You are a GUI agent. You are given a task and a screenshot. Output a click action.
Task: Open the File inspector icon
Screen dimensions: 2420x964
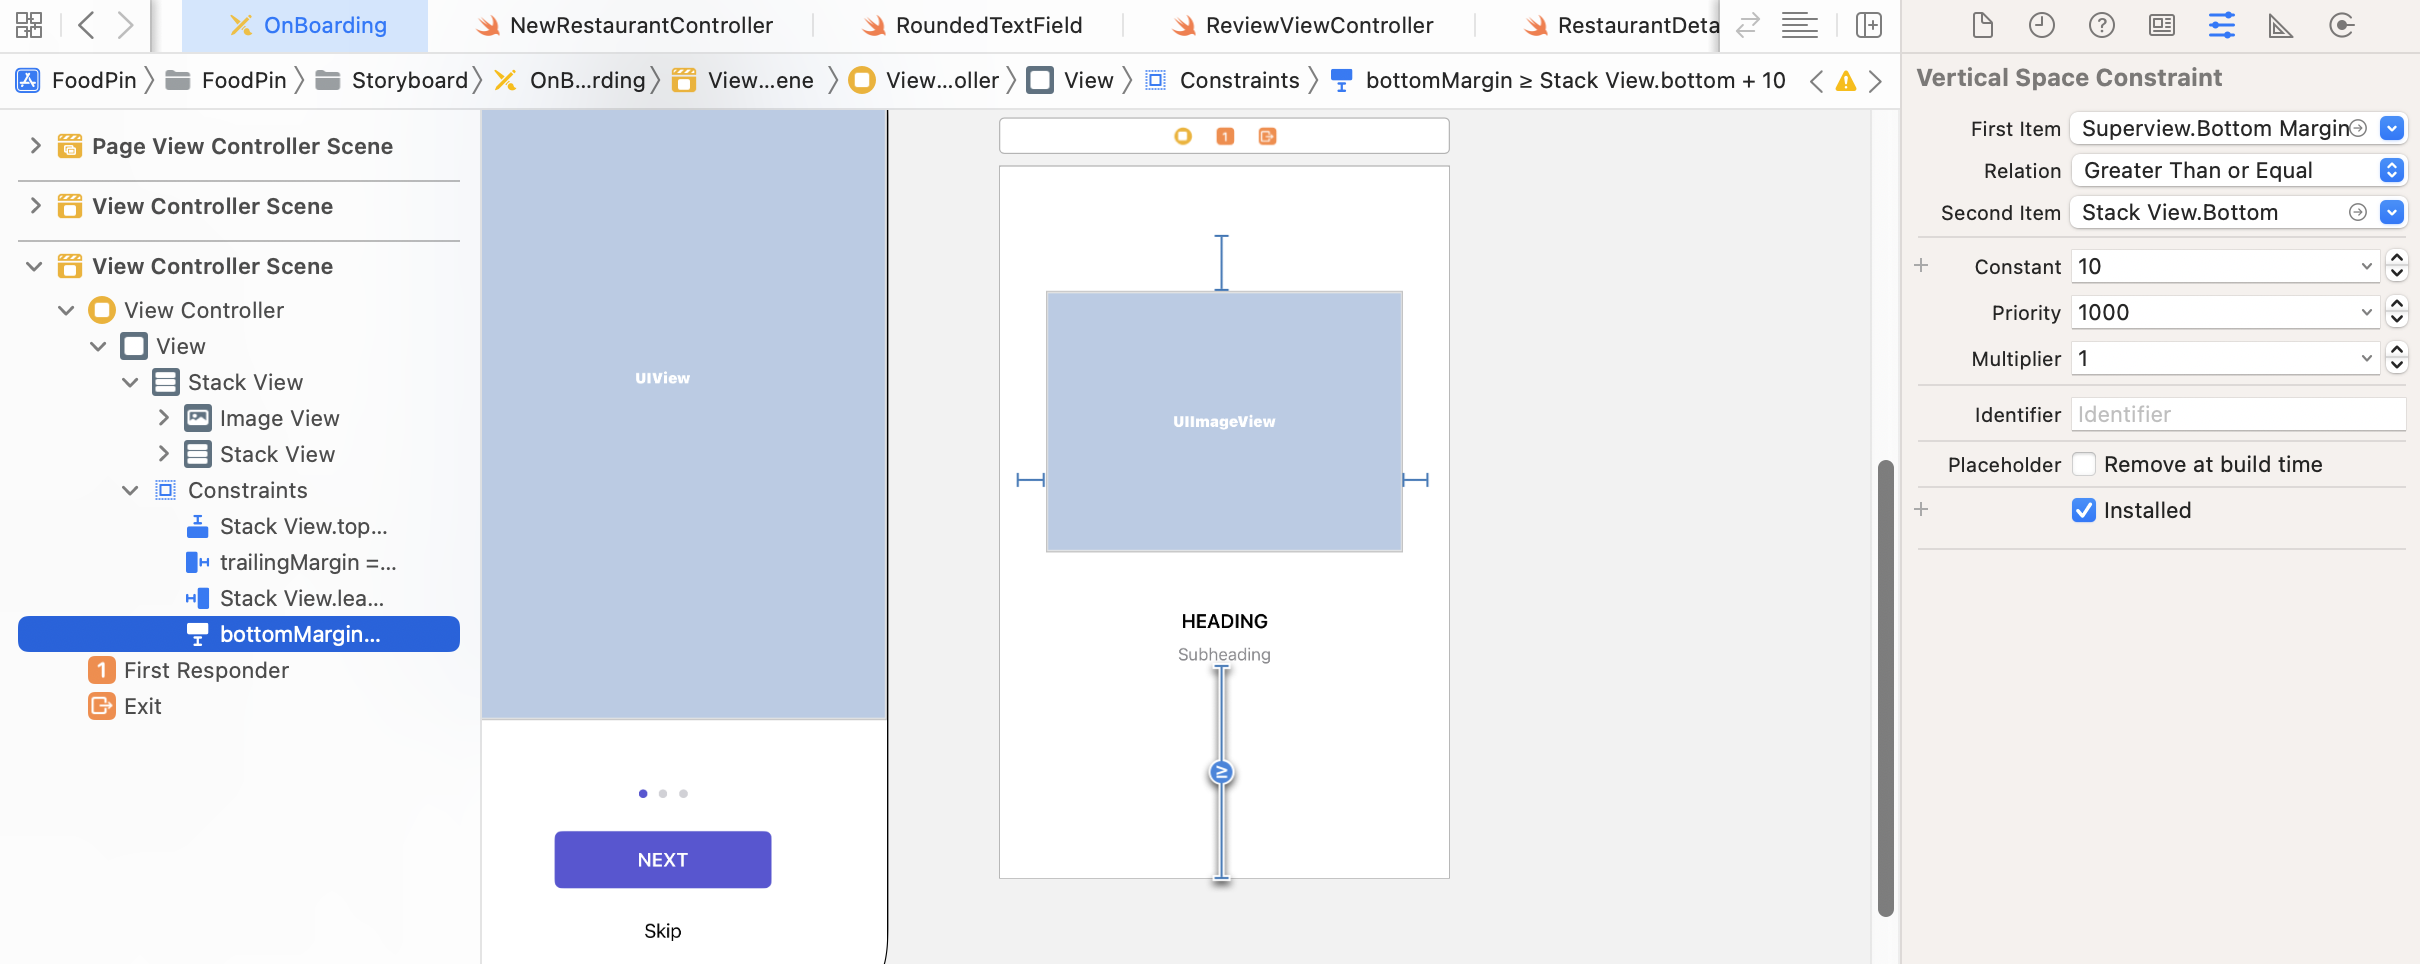point(1982,25)
